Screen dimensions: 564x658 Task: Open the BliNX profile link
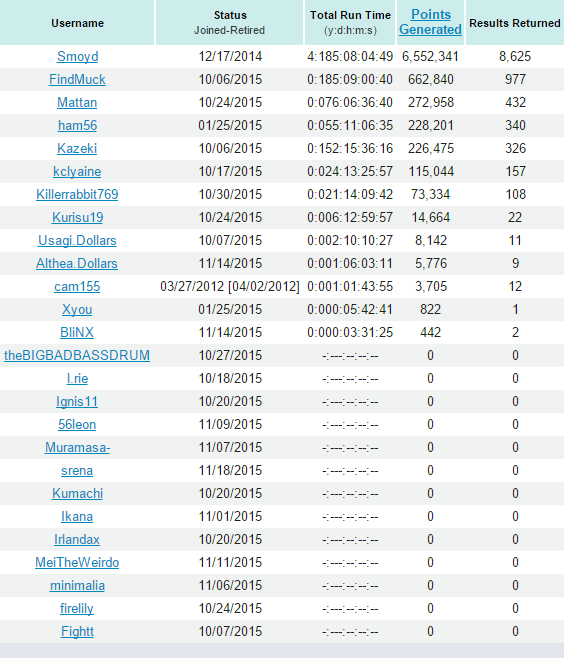[77, 332]
